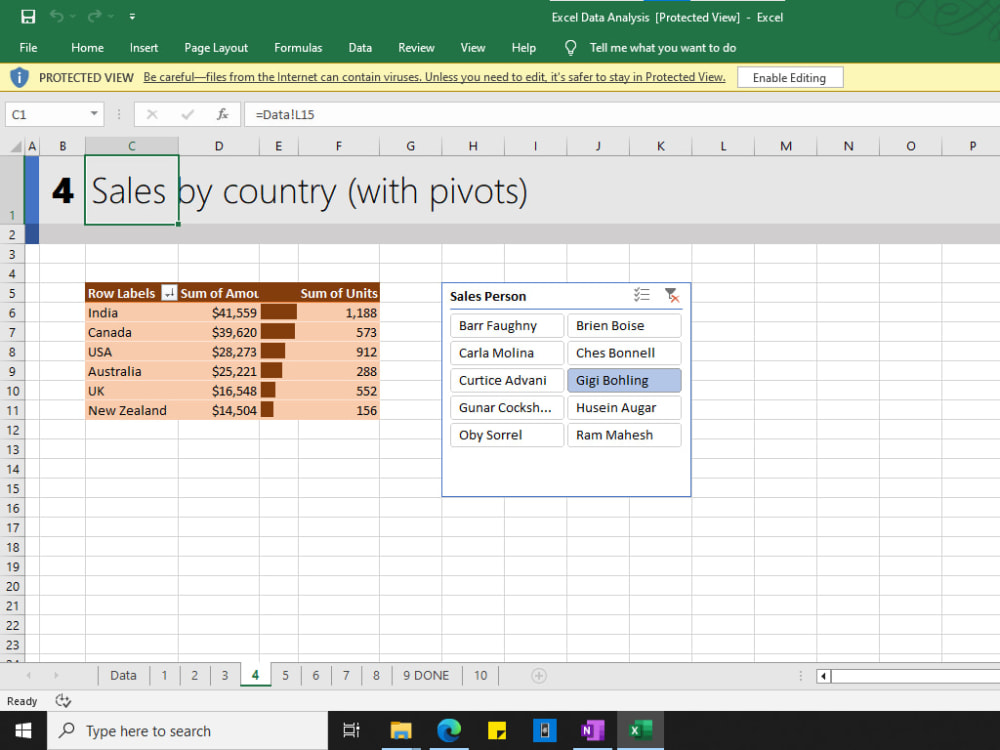Image resolution: width=1000 pixels, height=750 pixels.
Task: Open Excel from the Windows taskbar
Action: tap(641, 730)
